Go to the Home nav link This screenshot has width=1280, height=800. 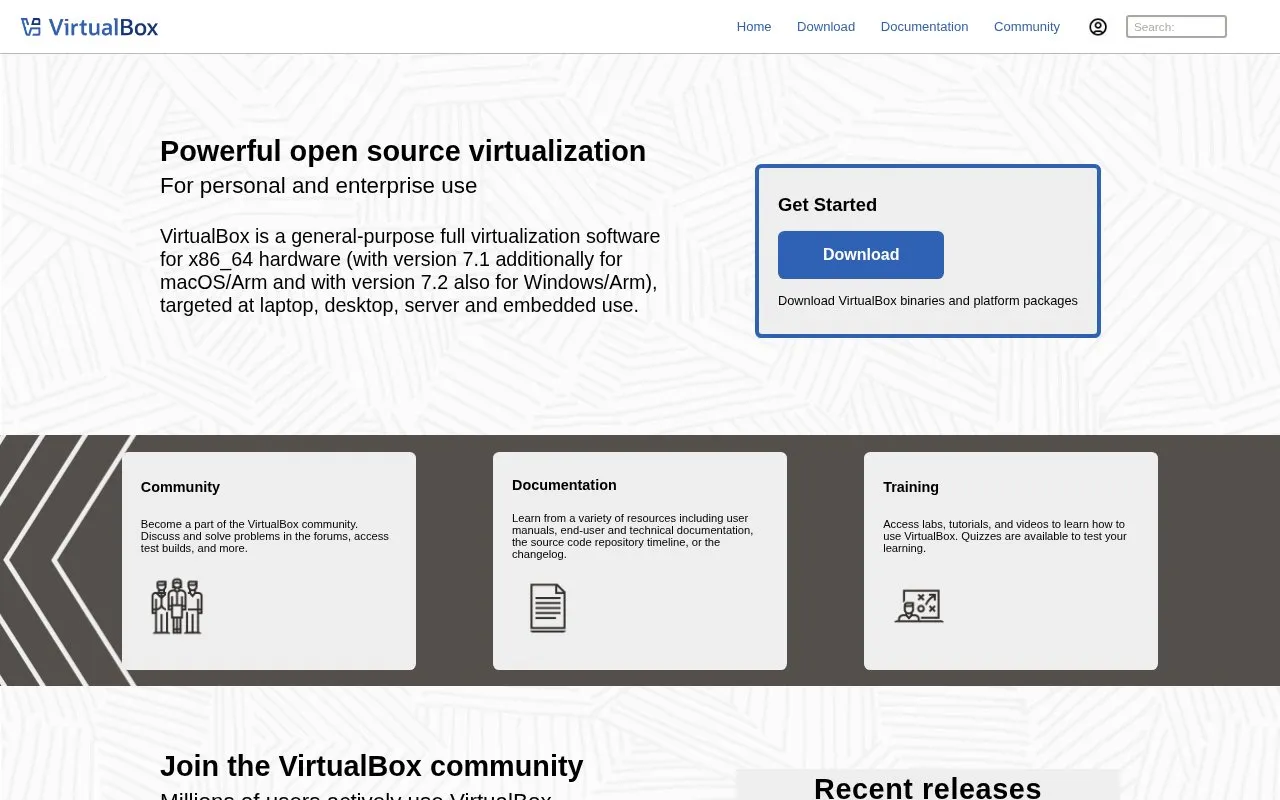pyautogui.click(x=754, y=27)
